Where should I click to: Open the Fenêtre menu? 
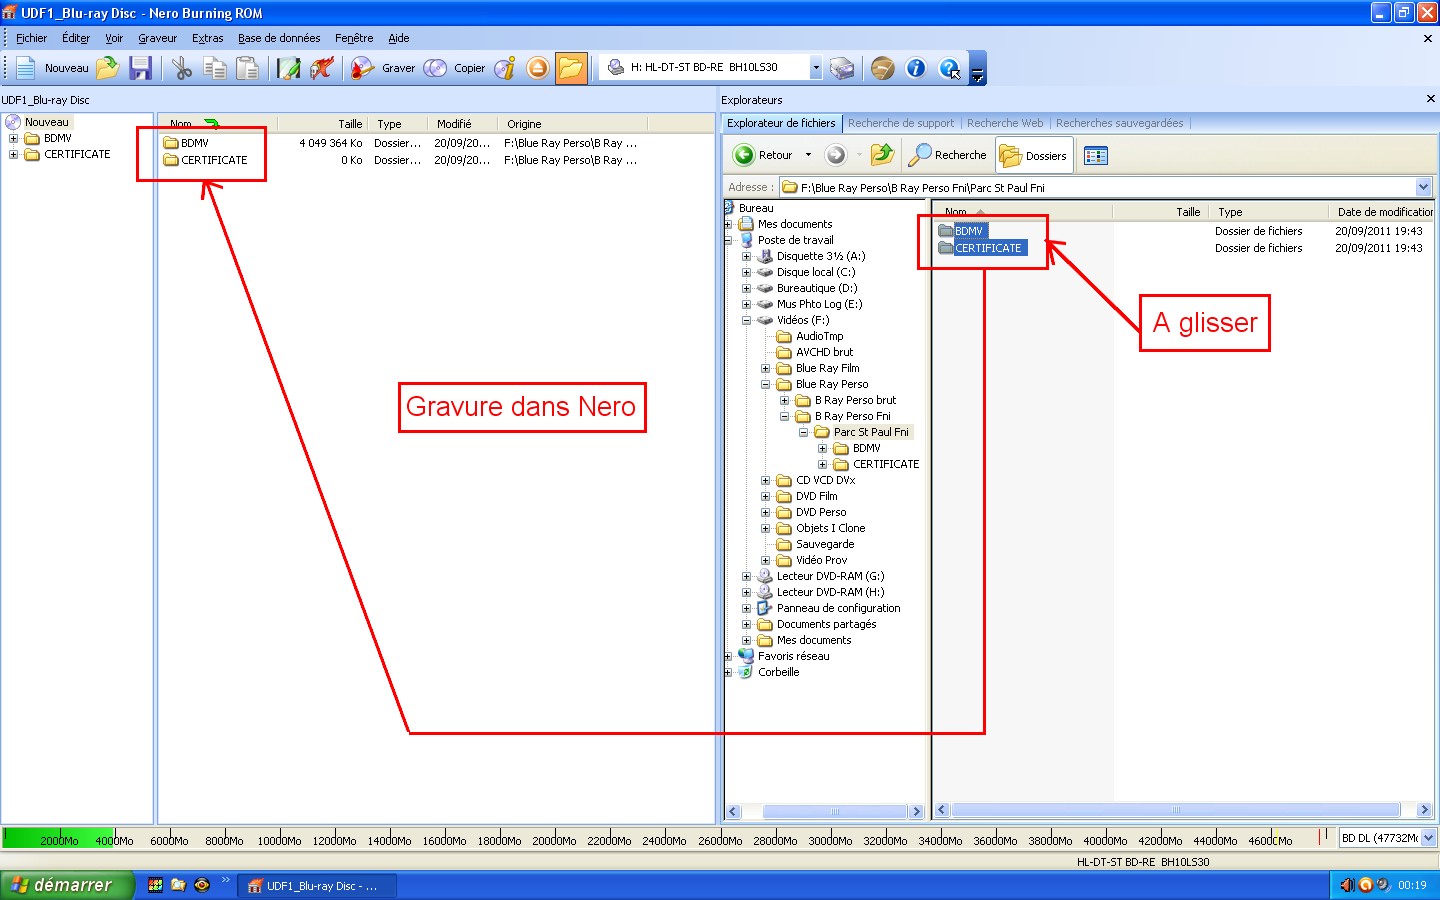(354, 38)
